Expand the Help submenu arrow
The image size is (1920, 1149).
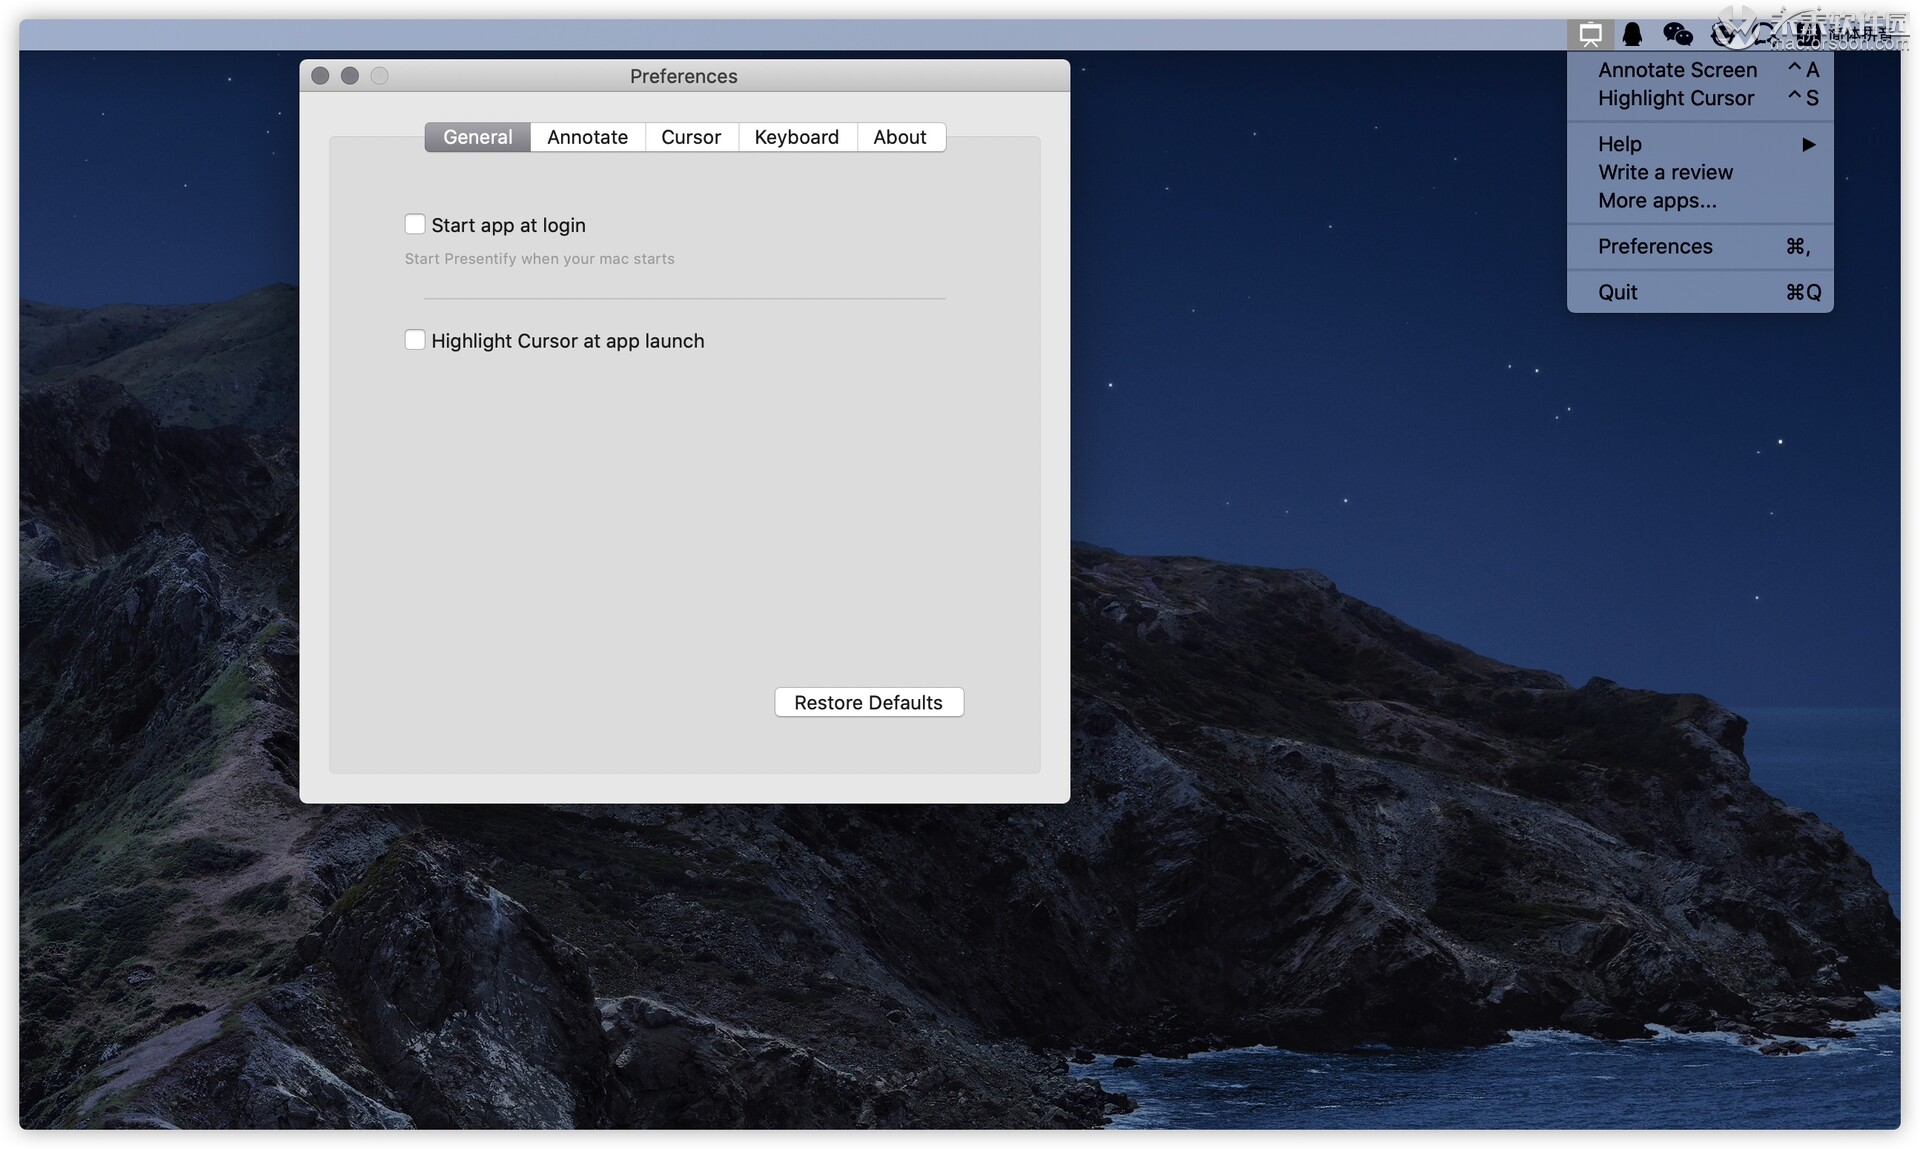pos(1808,144)
